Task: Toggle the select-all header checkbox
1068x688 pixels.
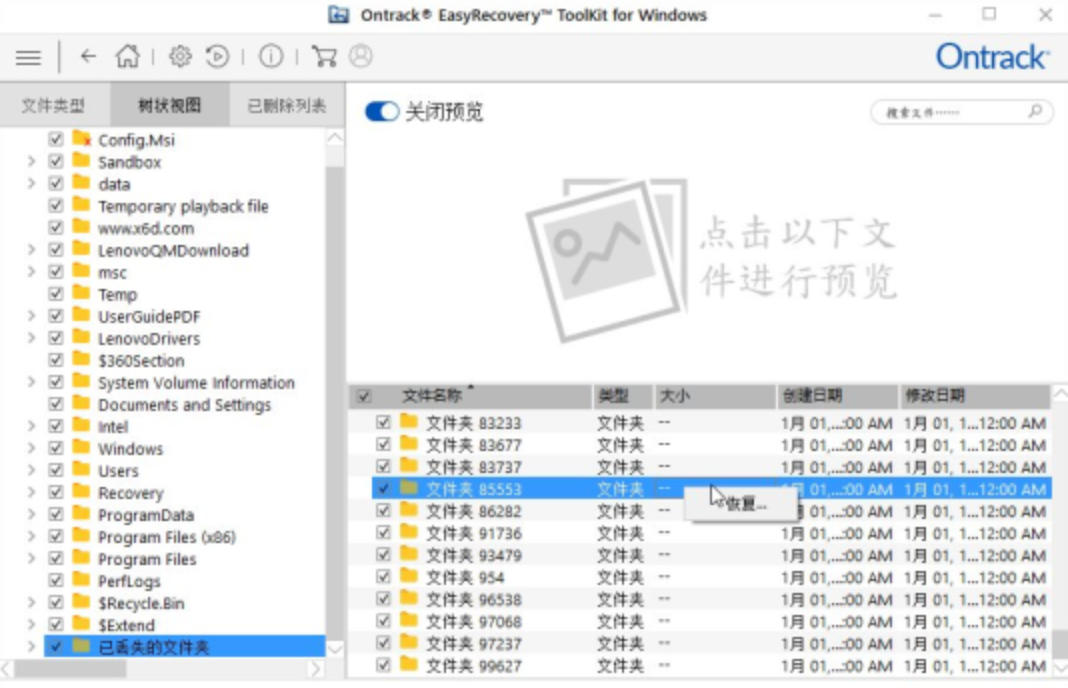Action: [364, 396]
